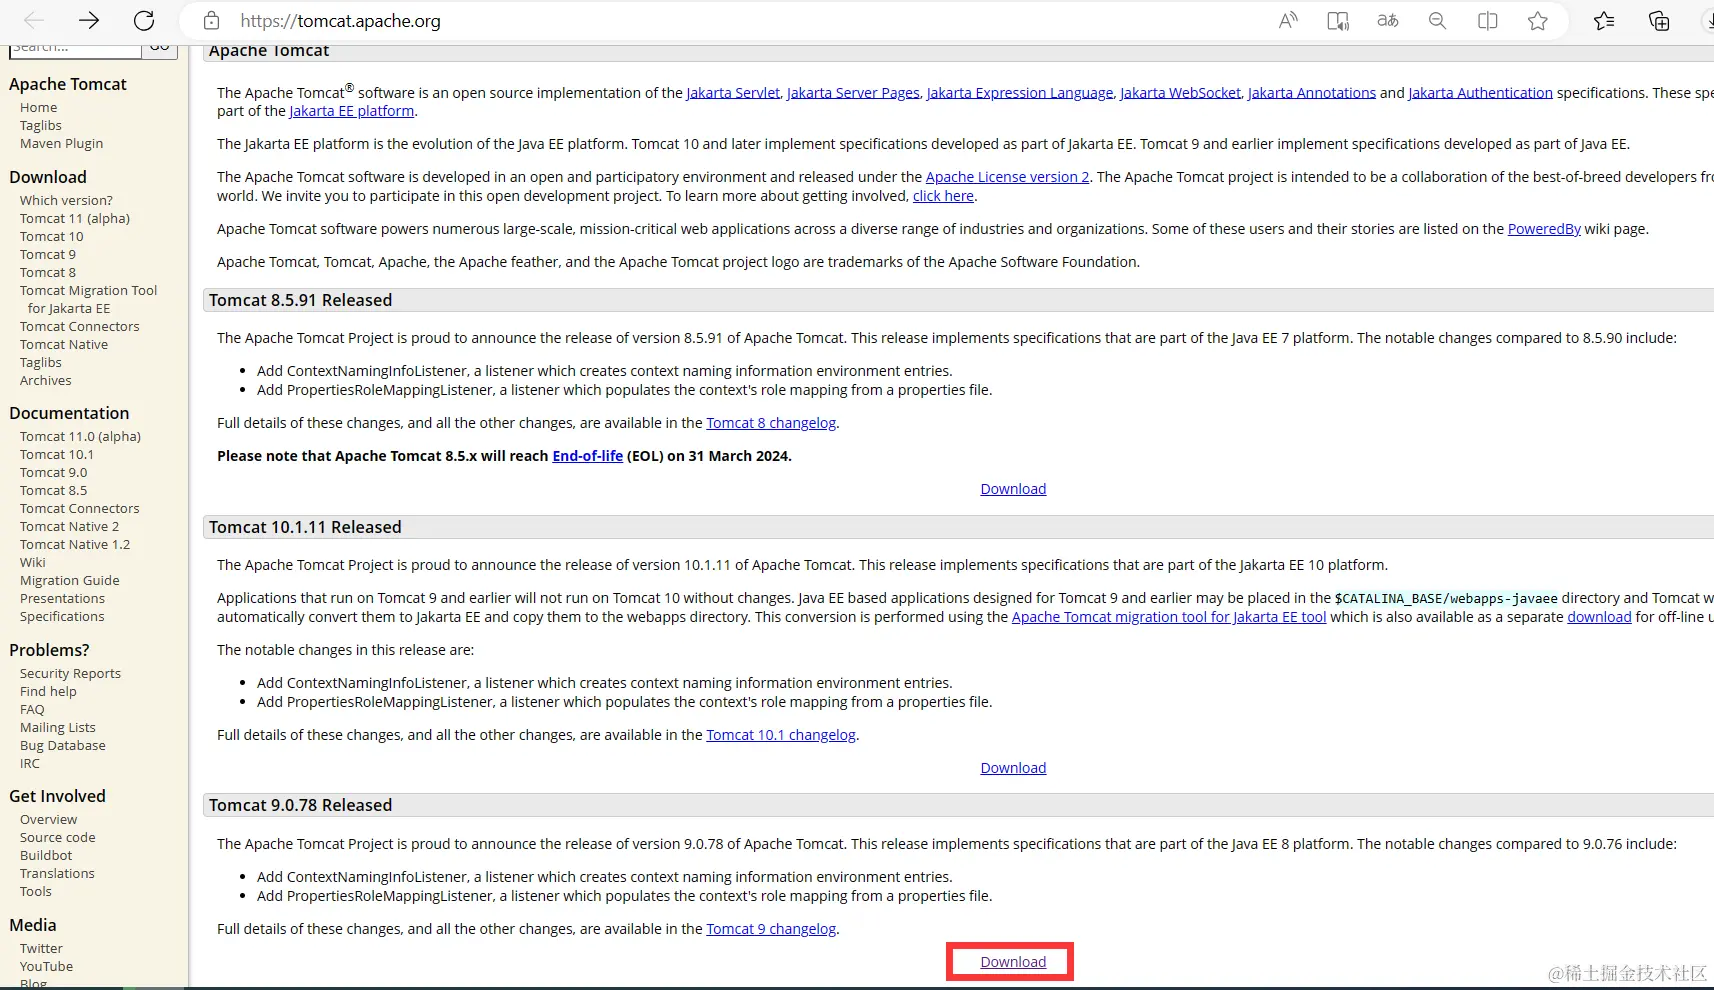
Task: Open Maven Plugin sidebar link
Action: coord(61,144)
